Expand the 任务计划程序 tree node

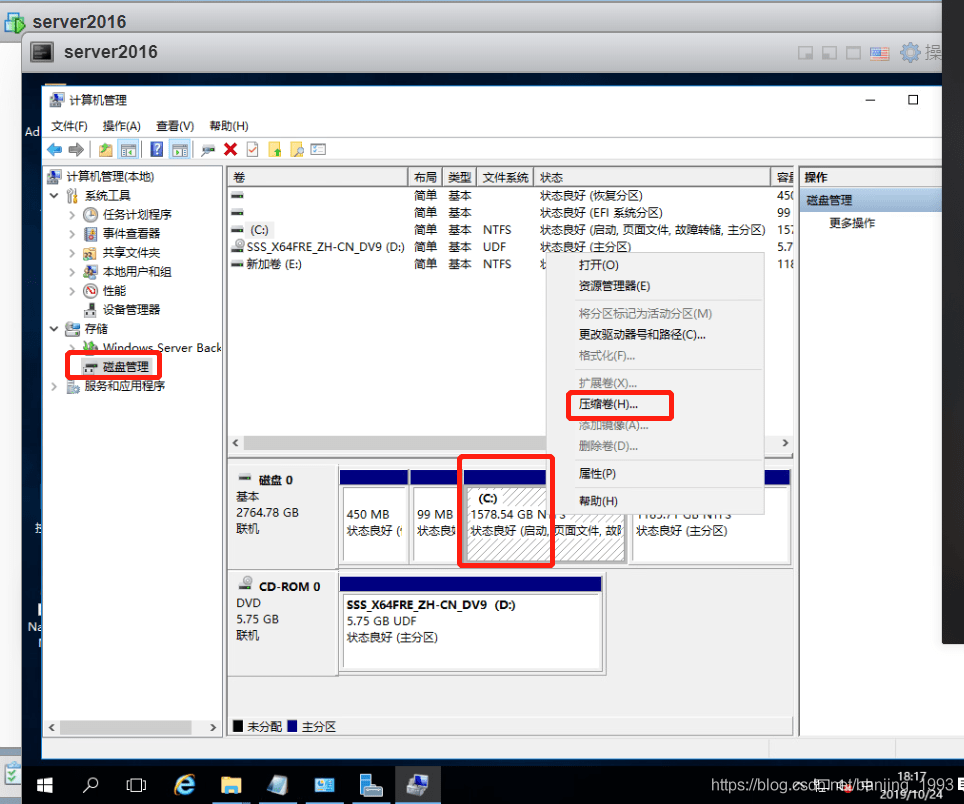click(72, 214)
